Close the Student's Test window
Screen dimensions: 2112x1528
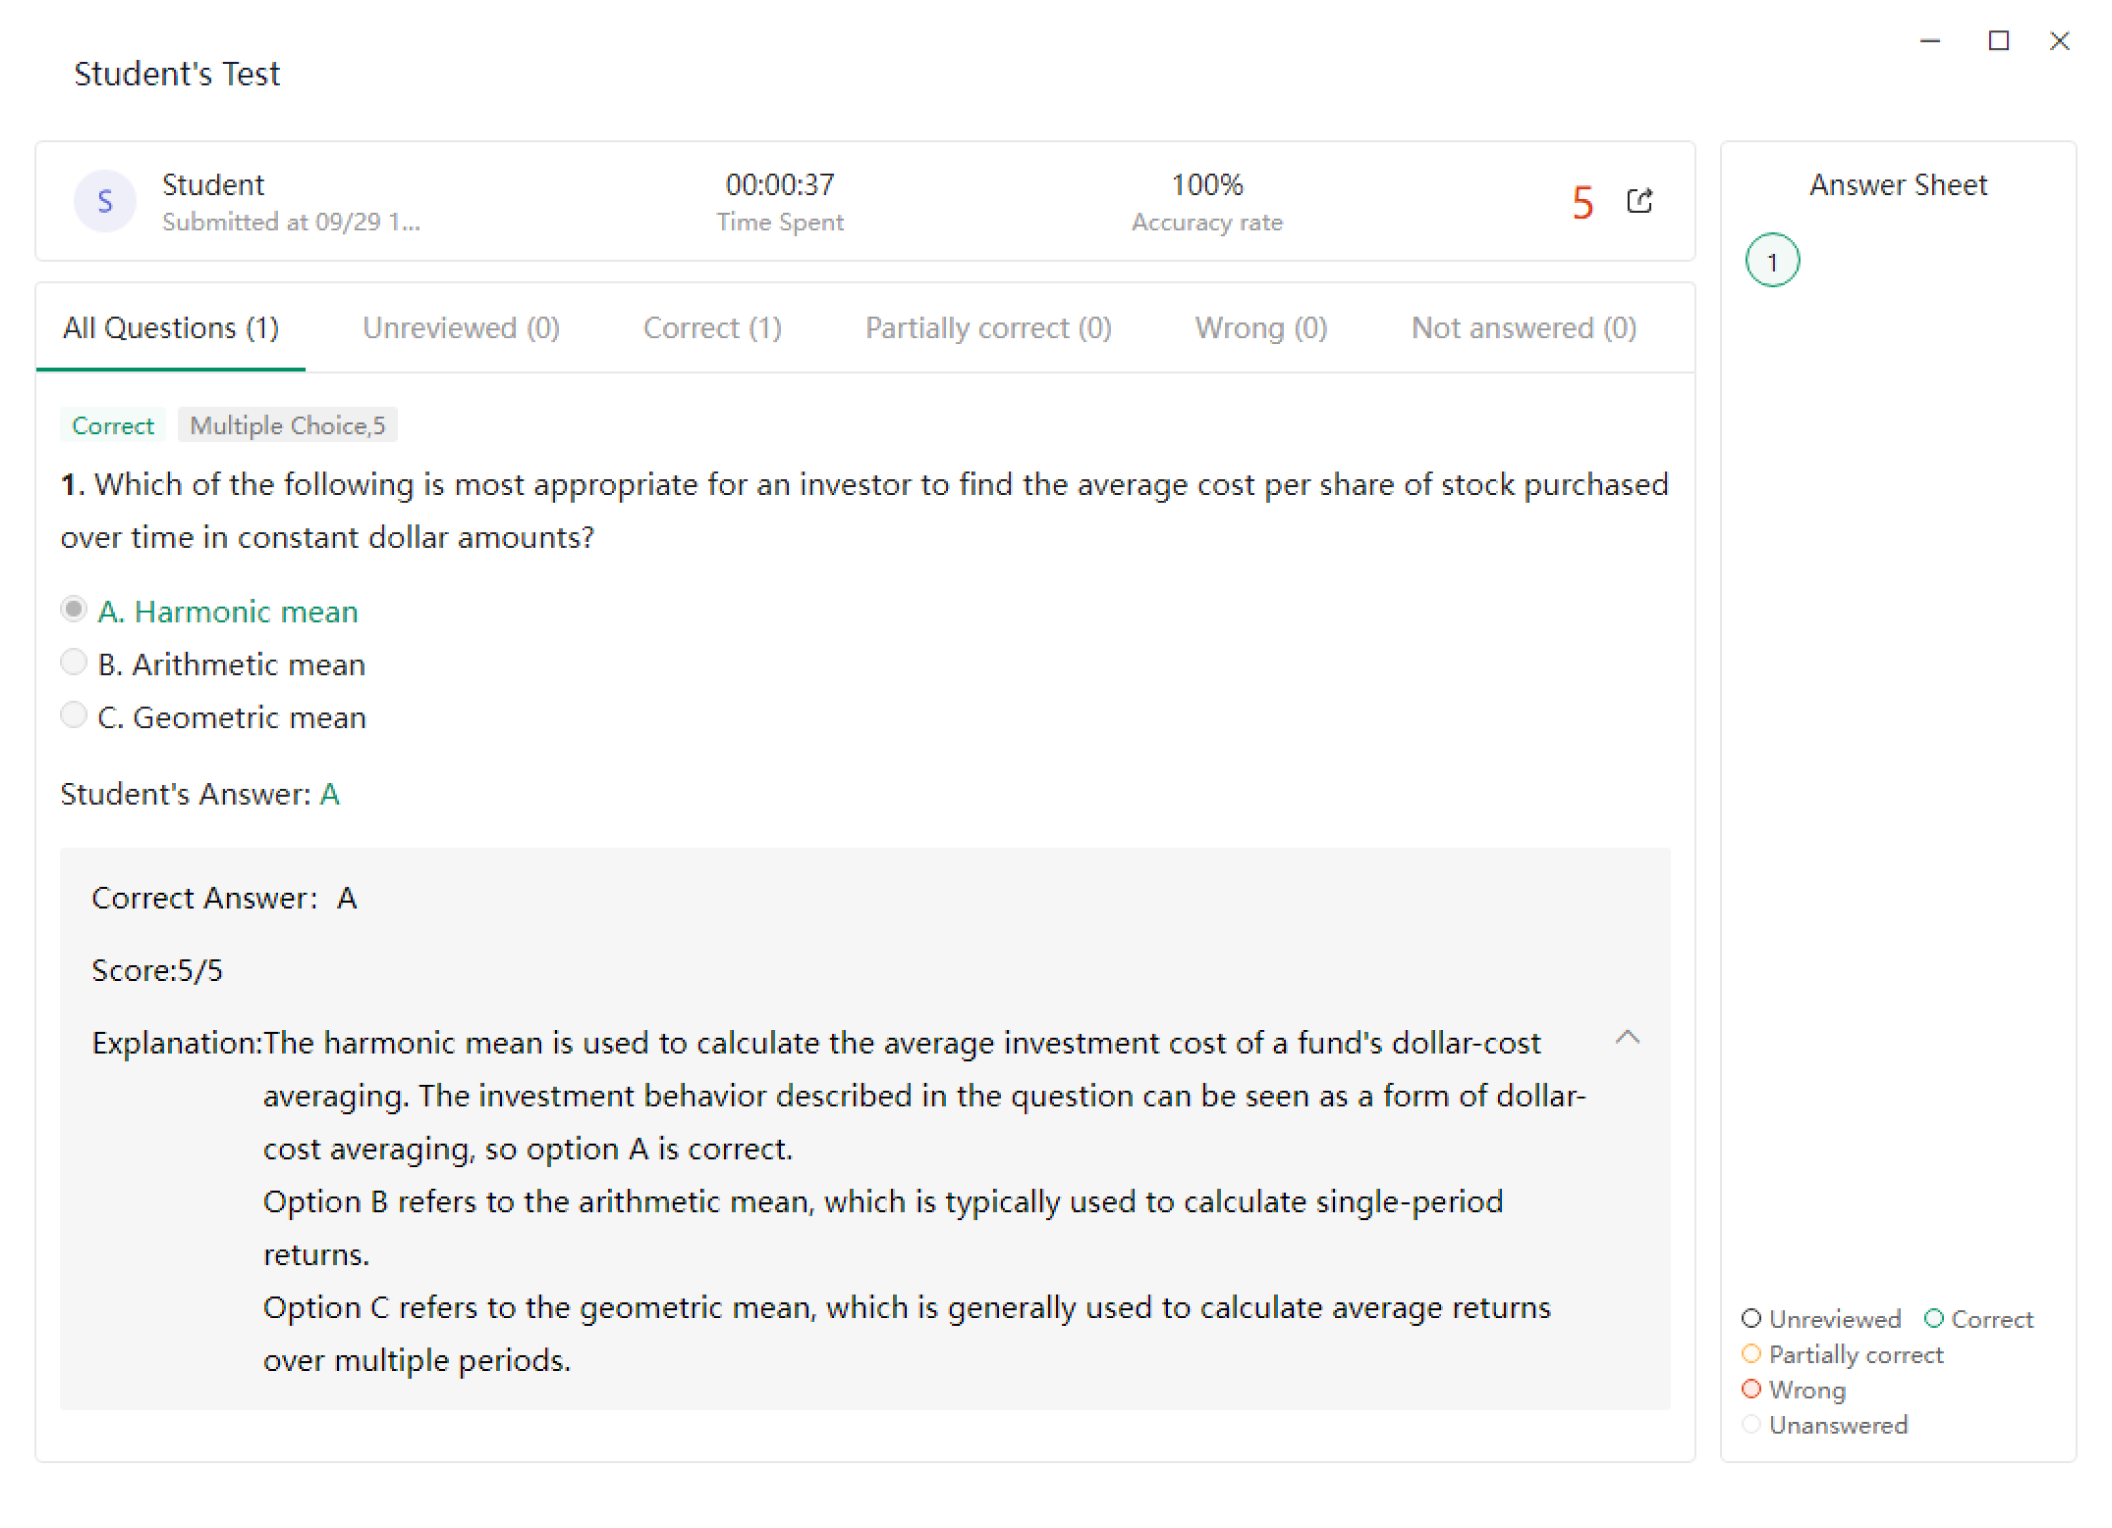click(2059, 41)
